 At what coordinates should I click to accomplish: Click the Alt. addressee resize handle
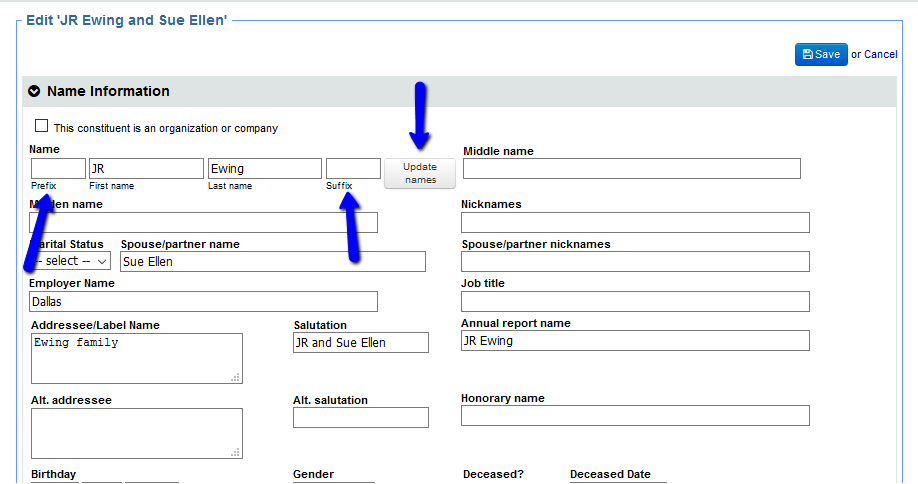click(235, 452)
